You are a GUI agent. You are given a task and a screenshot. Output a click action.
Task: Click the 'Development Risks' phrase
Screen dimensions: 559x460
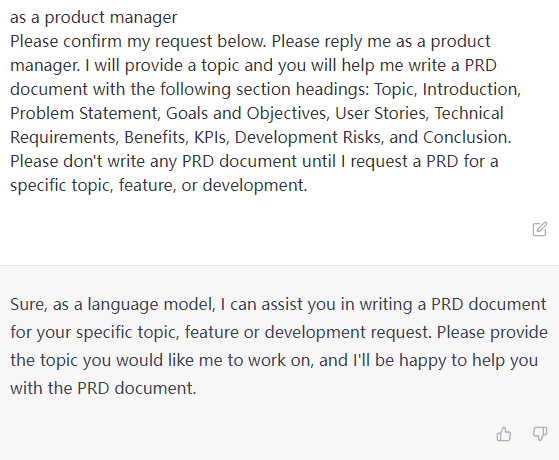tap(309, 137)
